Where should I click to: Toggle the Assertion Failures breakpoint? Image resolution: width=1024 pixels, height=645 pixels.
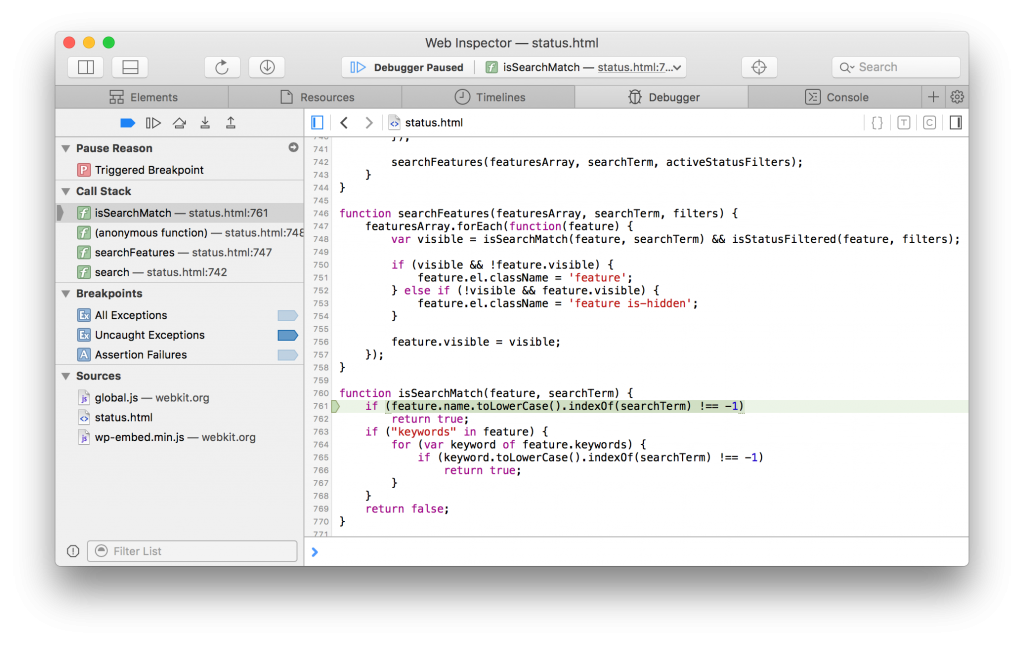coord(287,355)
